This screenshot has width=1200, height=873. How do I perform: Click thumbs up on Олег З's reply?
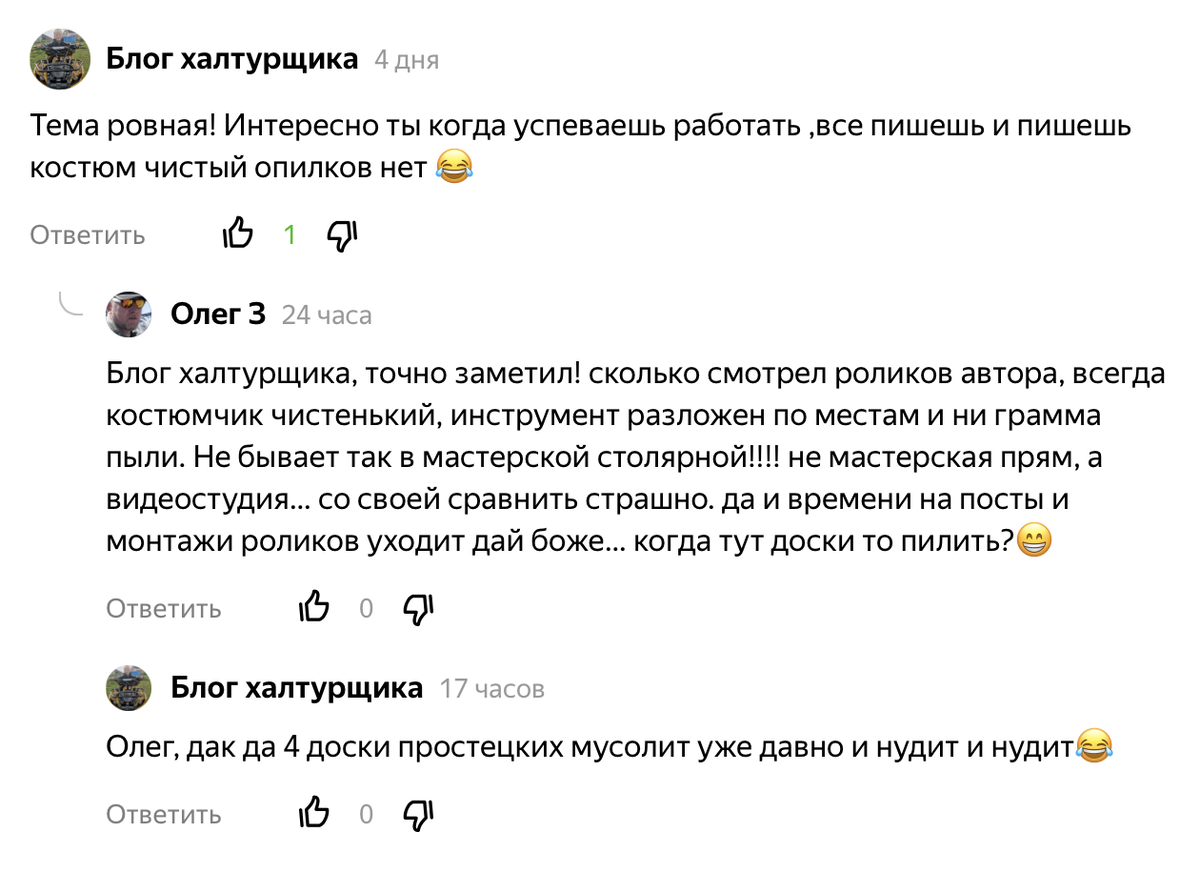click(x=315, y=607)
